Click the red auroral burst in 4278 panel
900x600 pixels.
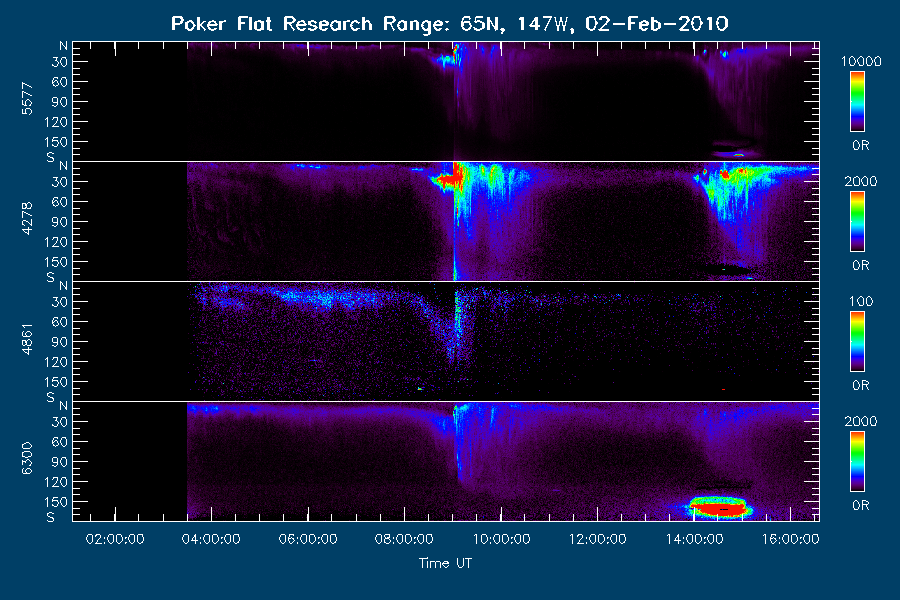pos(449,180)
